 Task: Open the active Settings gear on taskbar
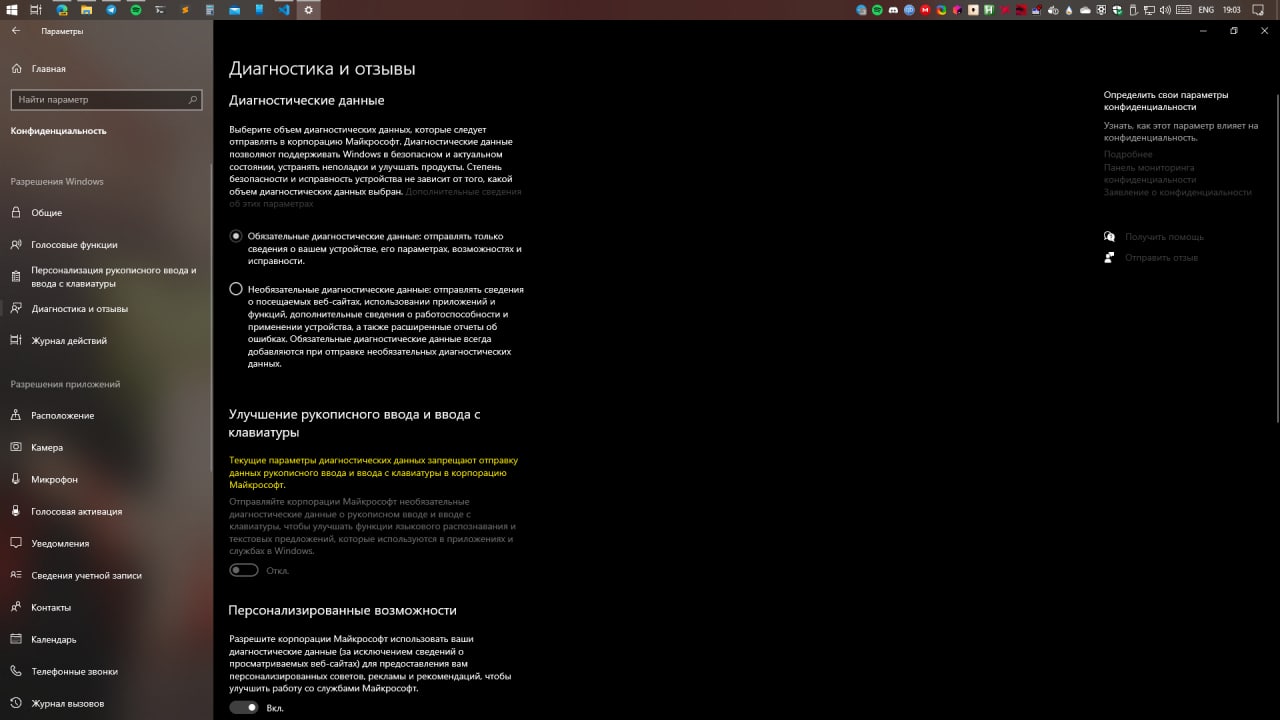(308, 10)
